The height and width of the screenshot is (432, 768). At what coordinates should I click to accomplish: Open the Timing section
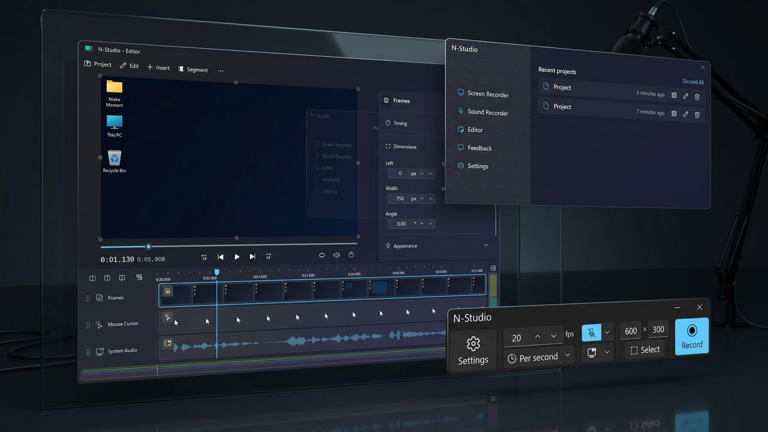click(397, 123)
